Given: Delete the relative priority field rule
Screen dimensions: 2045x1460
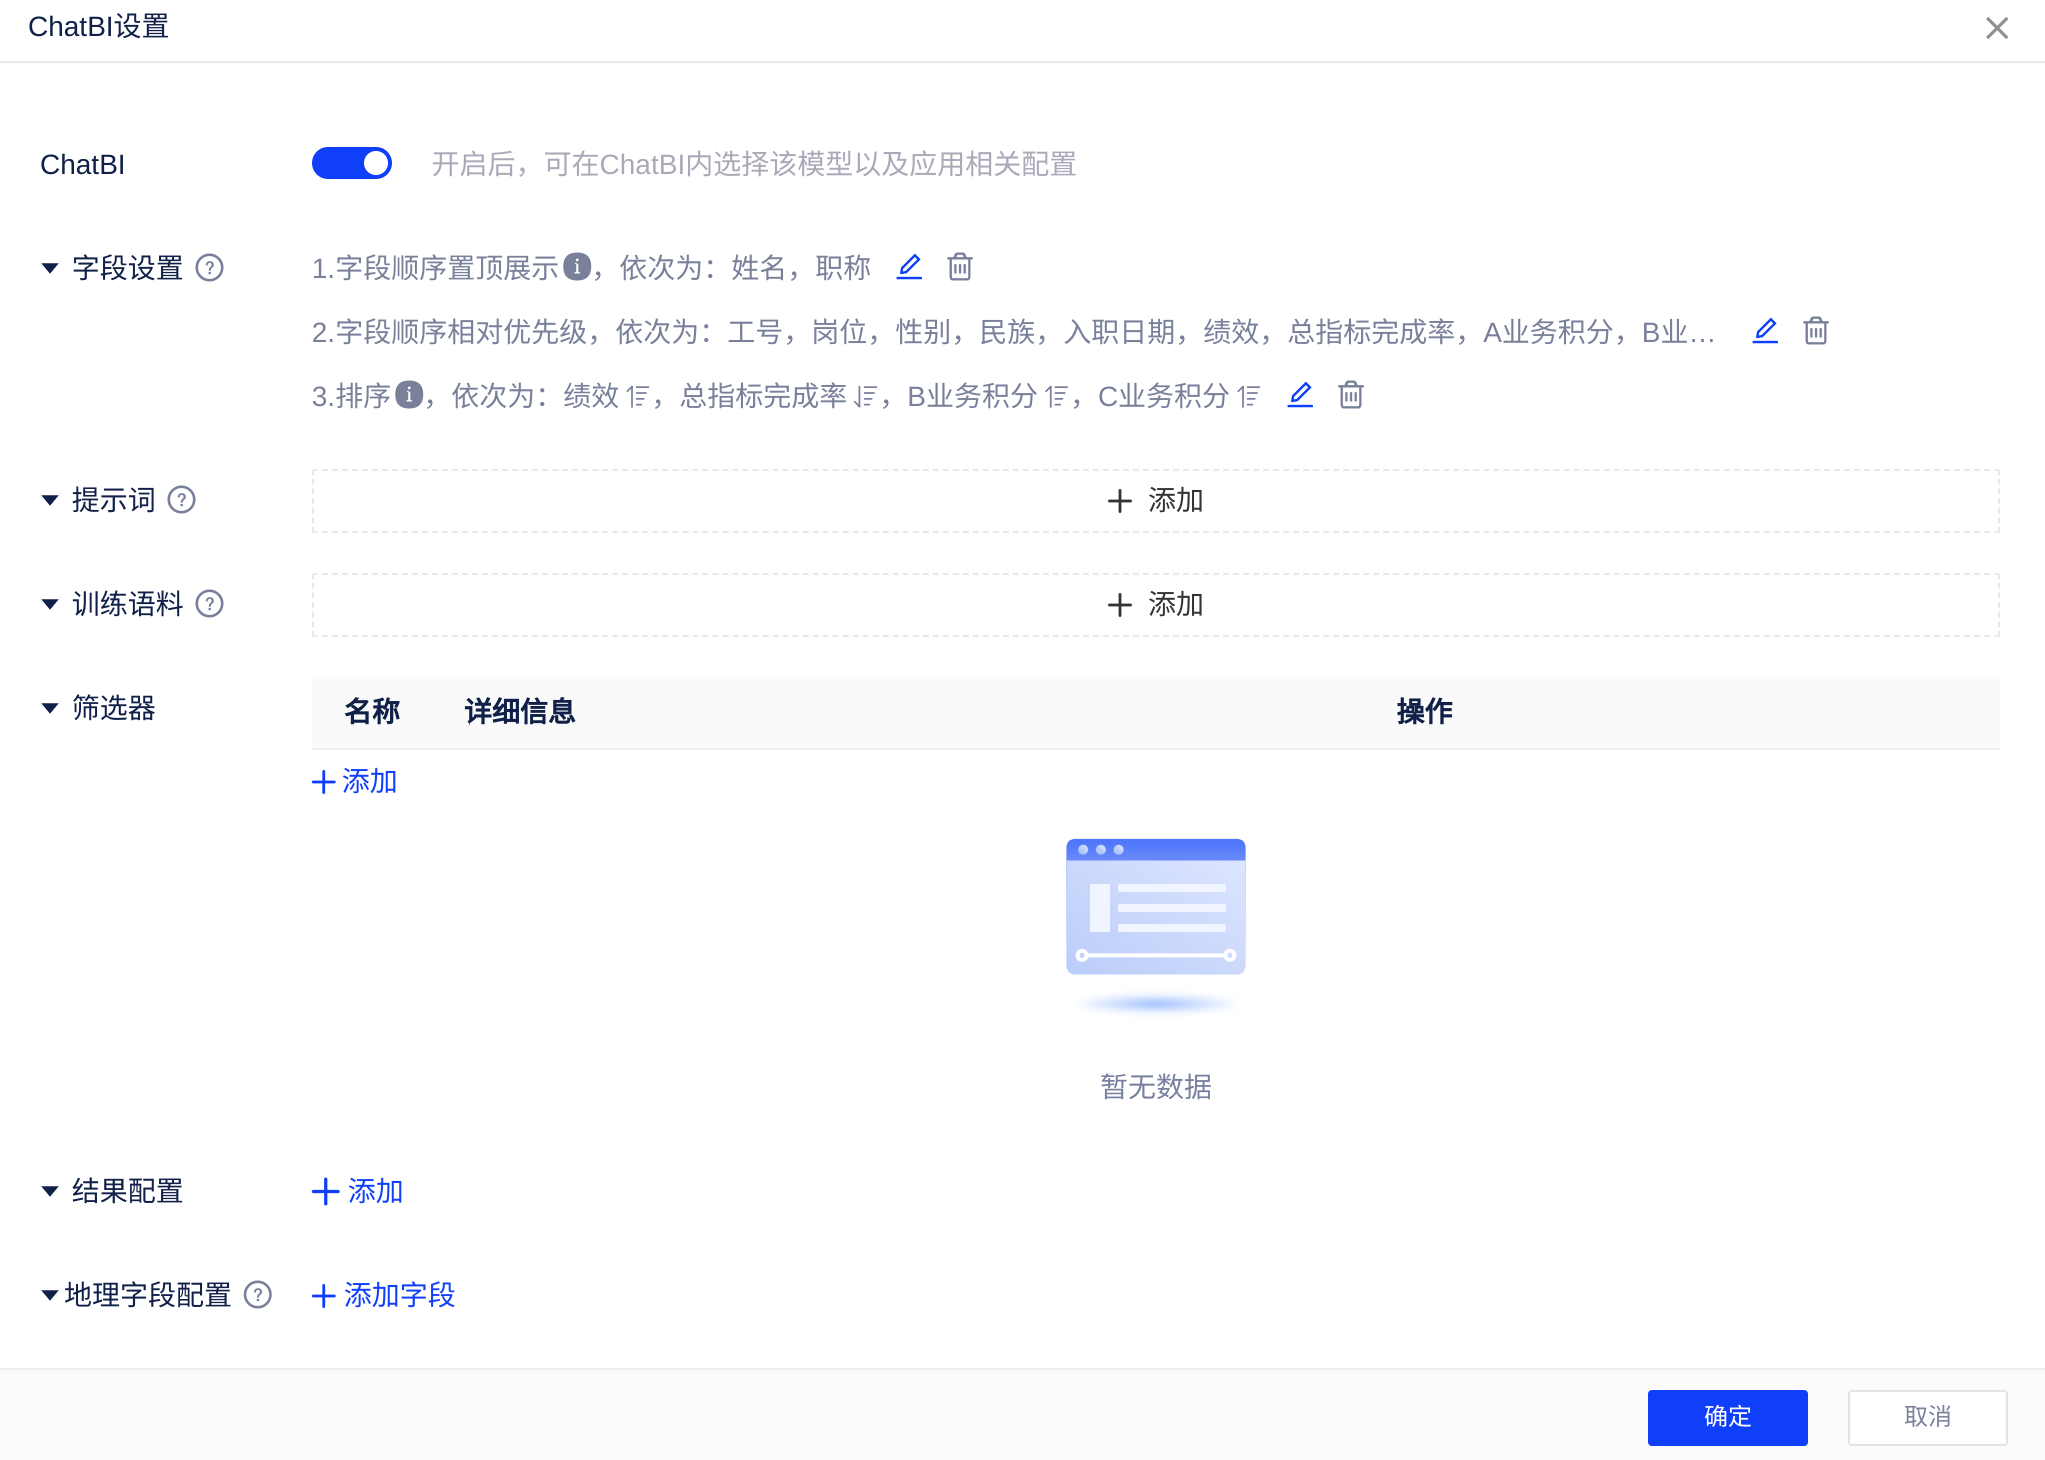Looking at the screenshot, I should tap(1816, 331).
